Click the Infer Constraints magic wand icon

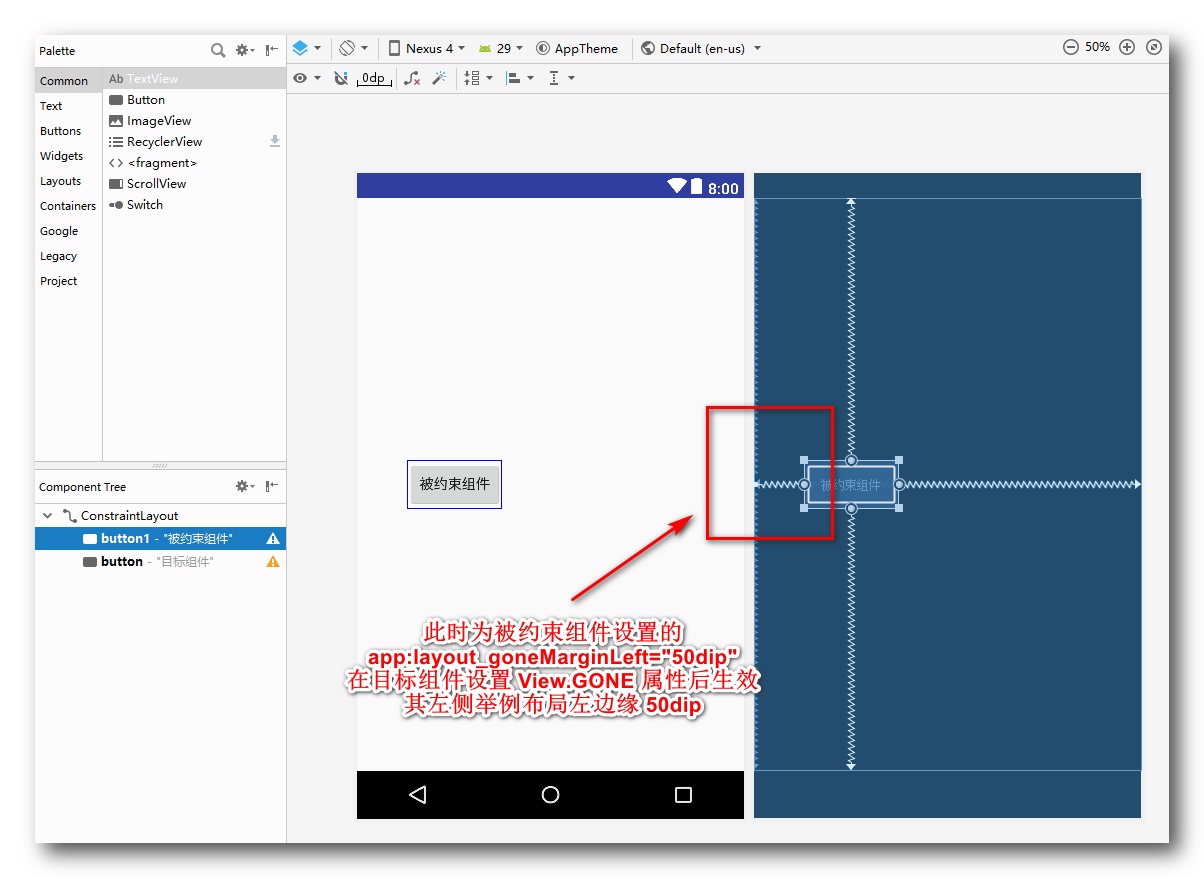coord(440,77)
